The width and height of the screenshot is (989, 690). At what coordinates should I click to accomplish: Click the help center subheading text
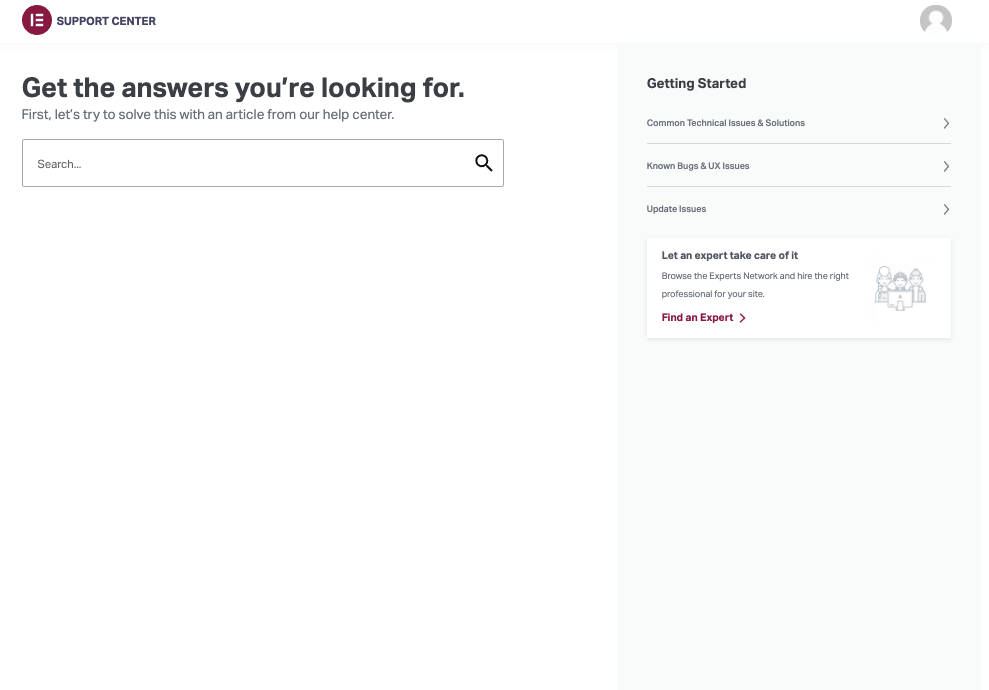tap(208, 115)
